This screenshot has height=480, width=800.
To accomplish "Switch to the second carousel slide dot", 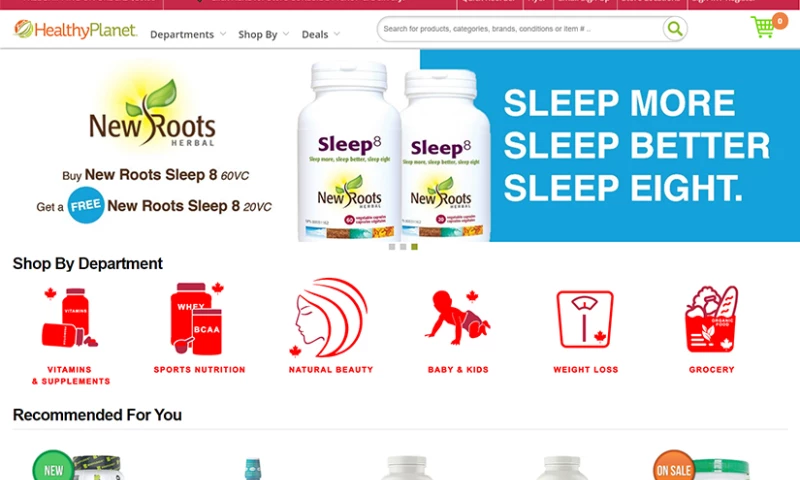I will click(x=403, y=247).
